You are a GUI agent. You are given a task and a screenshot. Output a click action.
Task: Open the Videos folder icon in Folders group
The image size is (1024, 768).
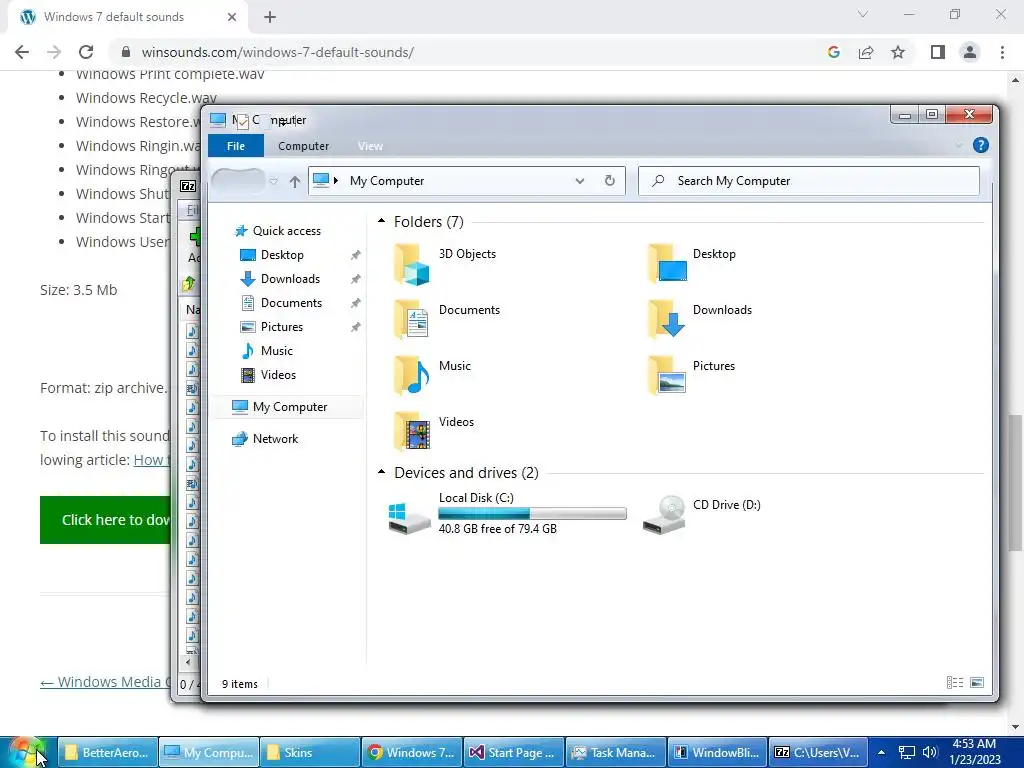tap(411, 432)
